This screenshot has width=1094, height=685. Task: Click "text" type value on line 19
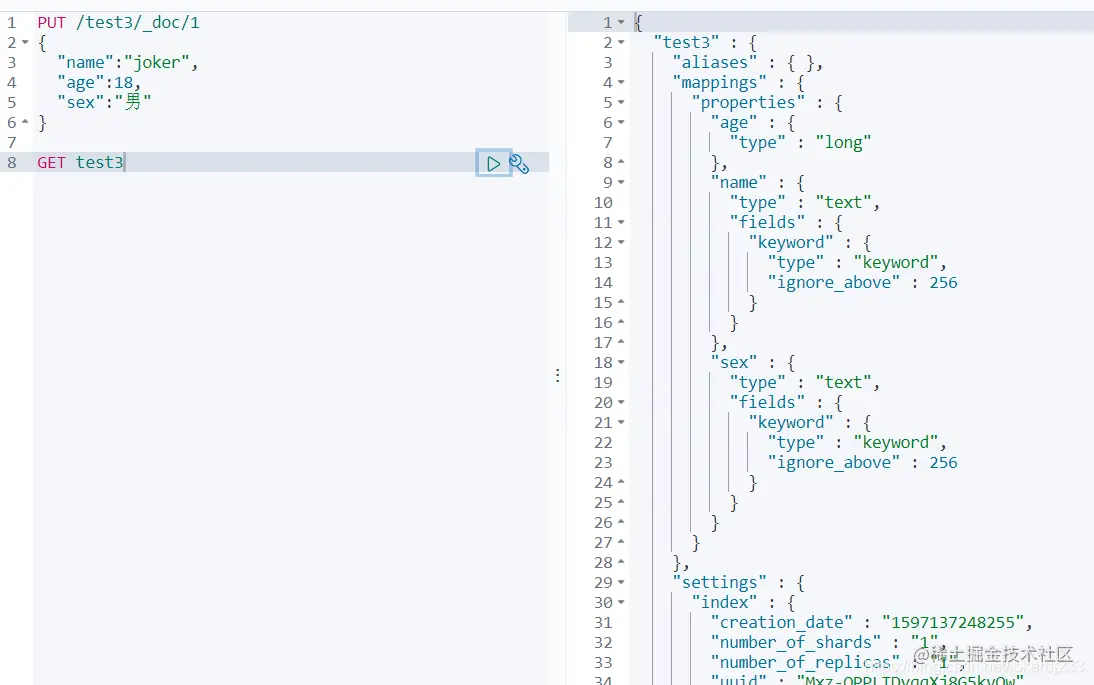click(x=844, y=383)
